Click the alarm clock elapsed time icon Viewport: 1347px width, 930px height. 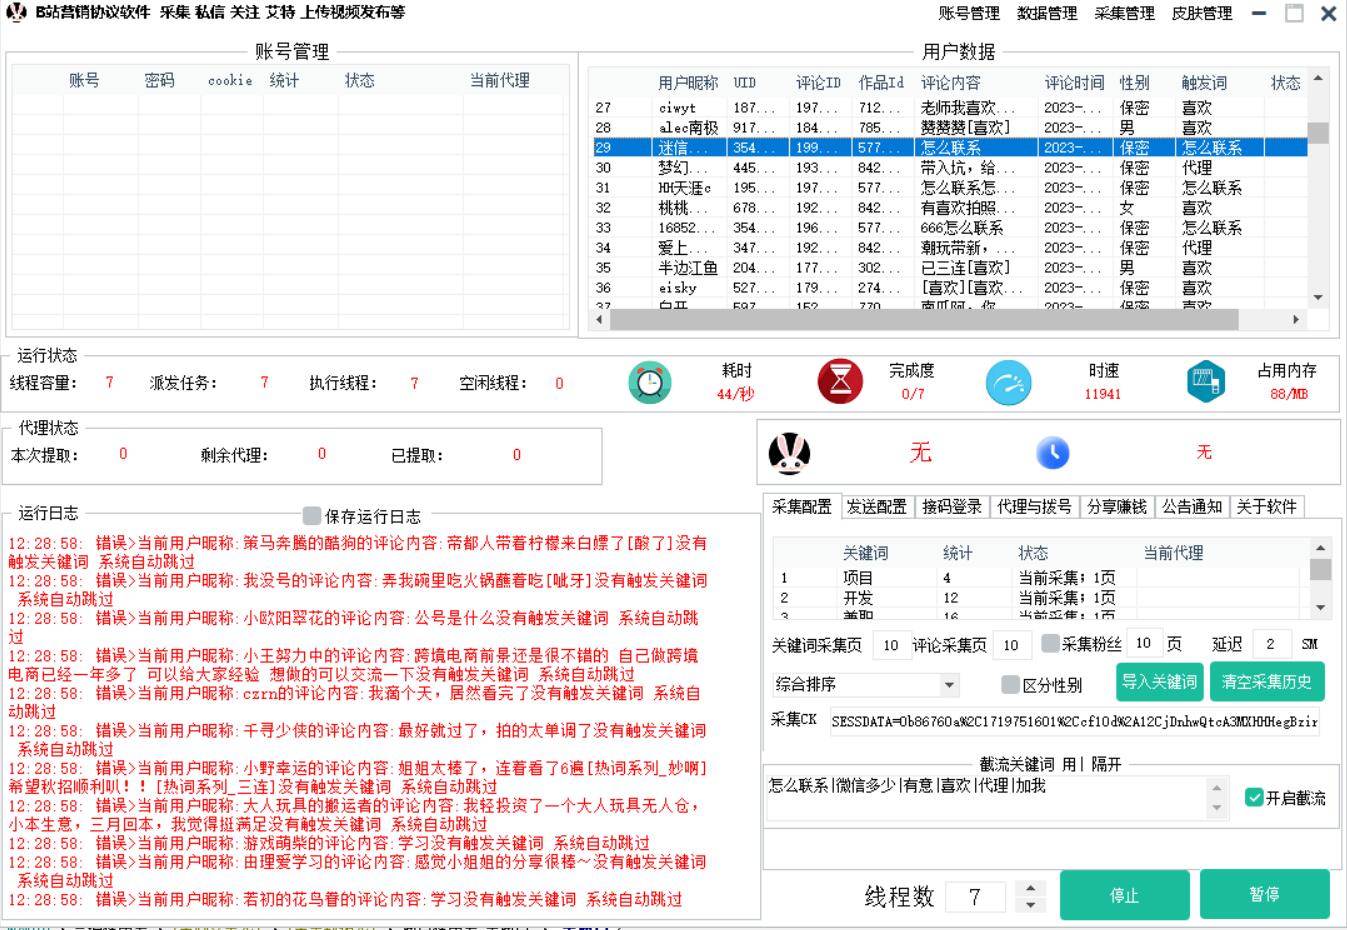click(649, 382)
